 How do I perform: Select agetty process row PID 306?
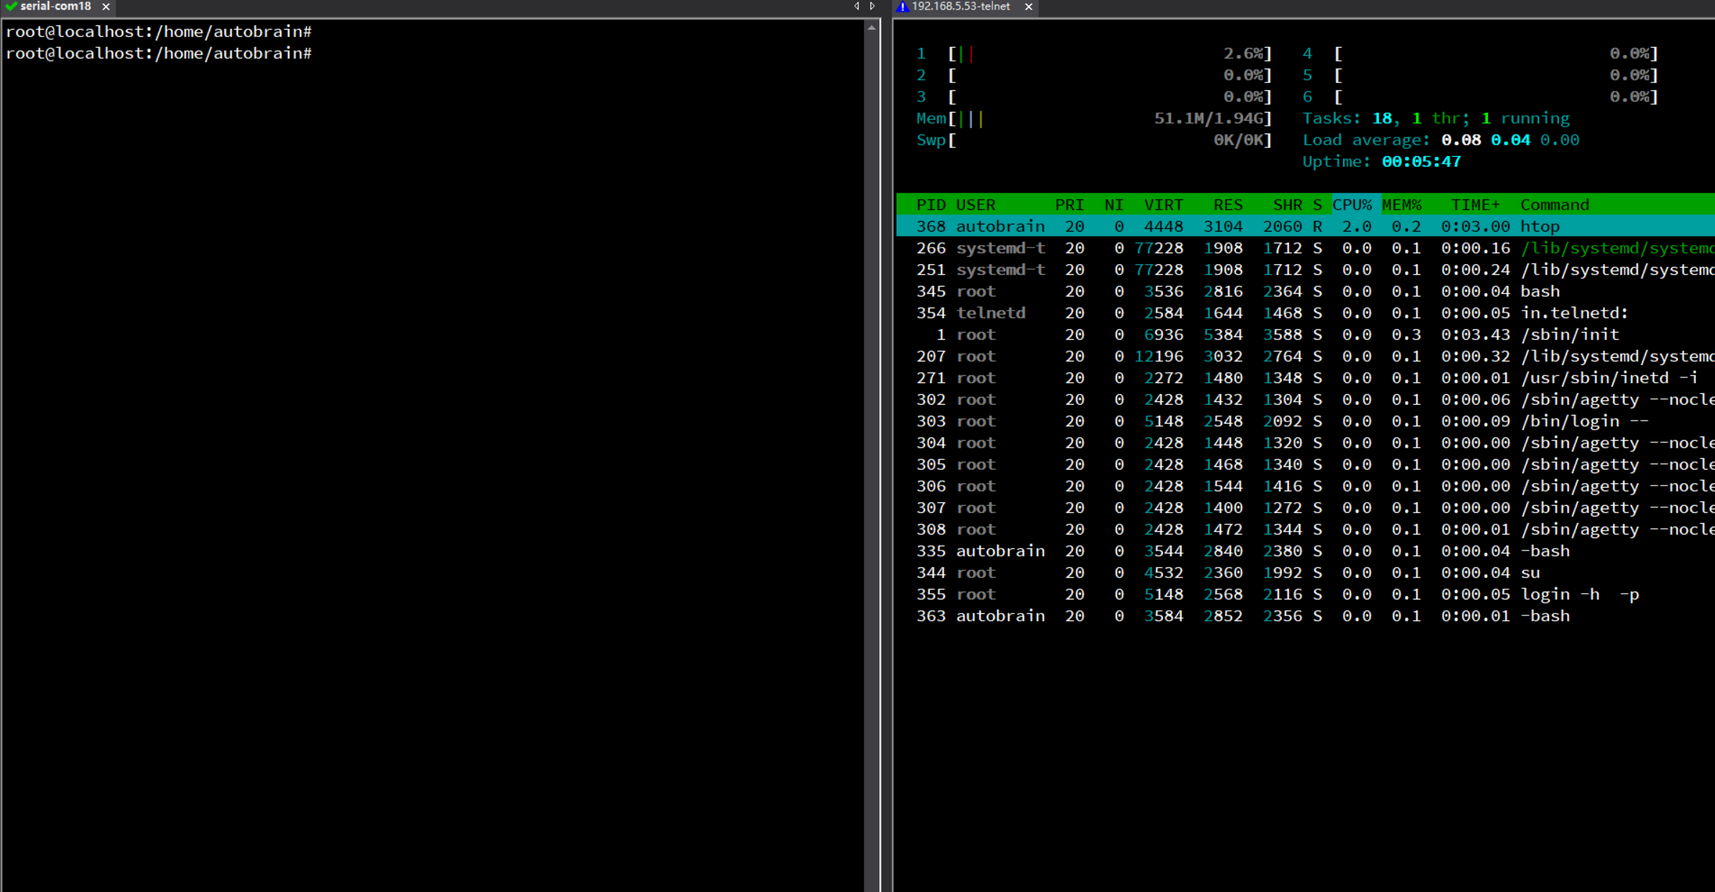pyautogui.click(x=1306, y=487)
